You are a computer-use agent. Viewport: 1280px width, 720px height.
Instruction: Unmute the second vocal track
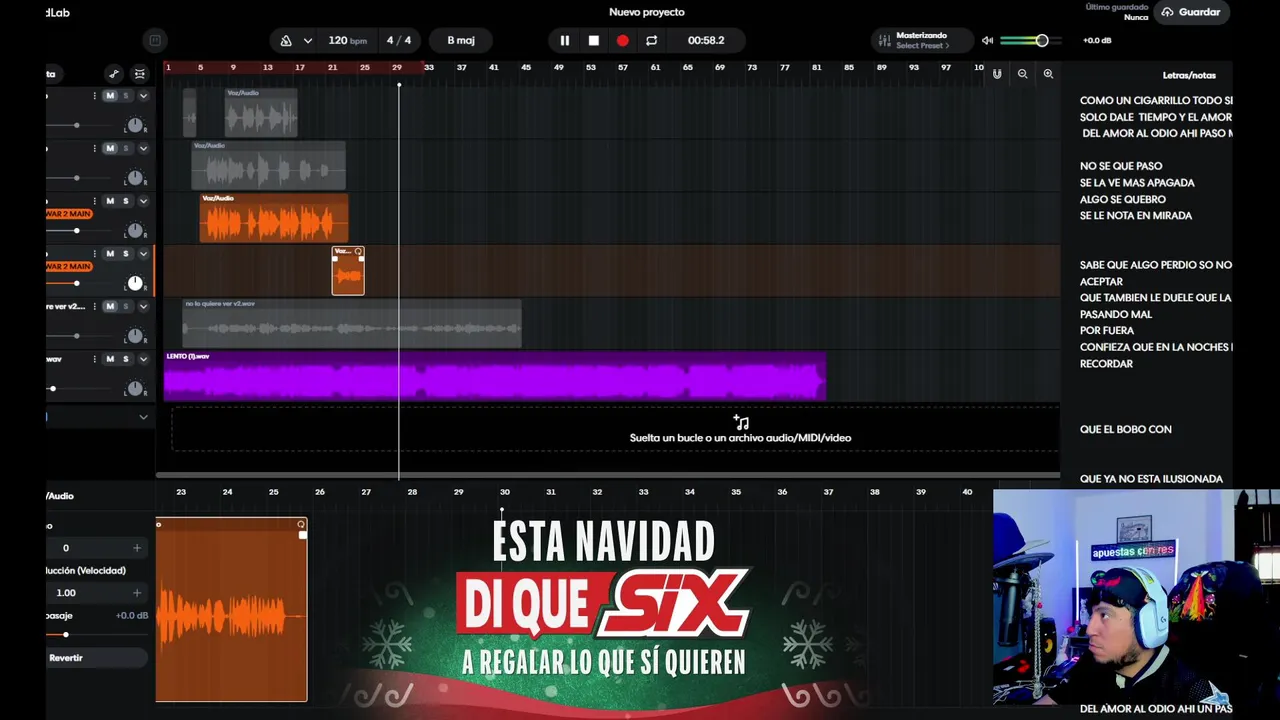coord(110,149)
